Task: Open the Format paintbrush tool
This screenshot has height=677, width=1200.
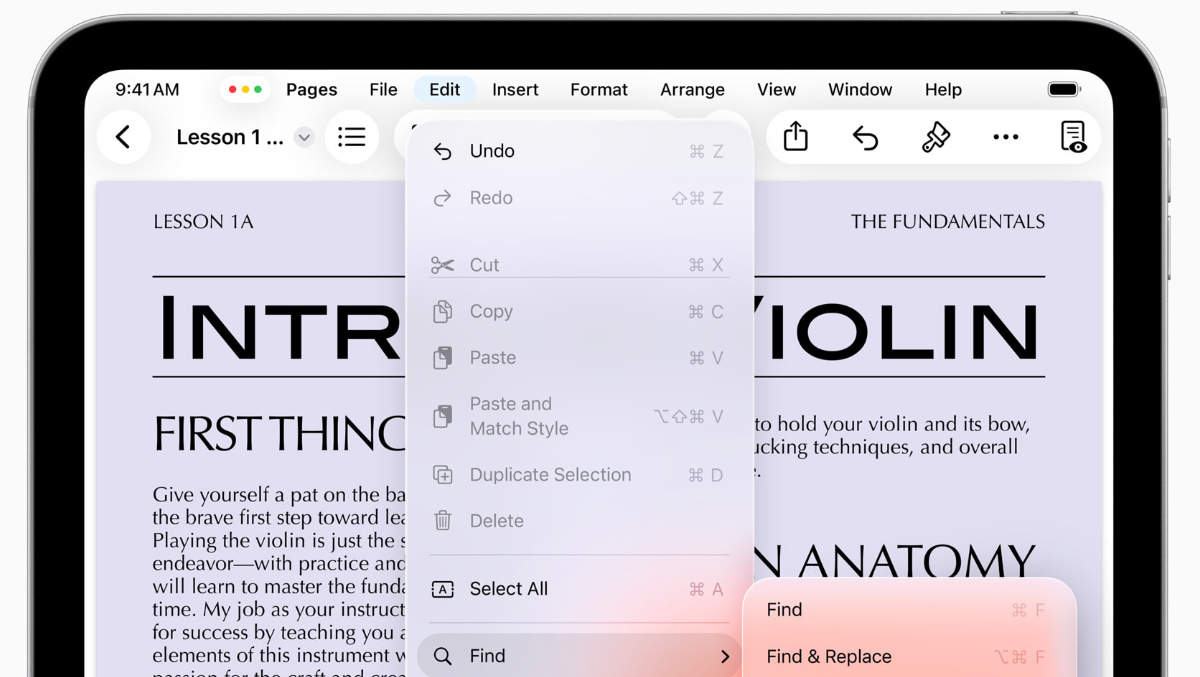Action: [935, 137]
